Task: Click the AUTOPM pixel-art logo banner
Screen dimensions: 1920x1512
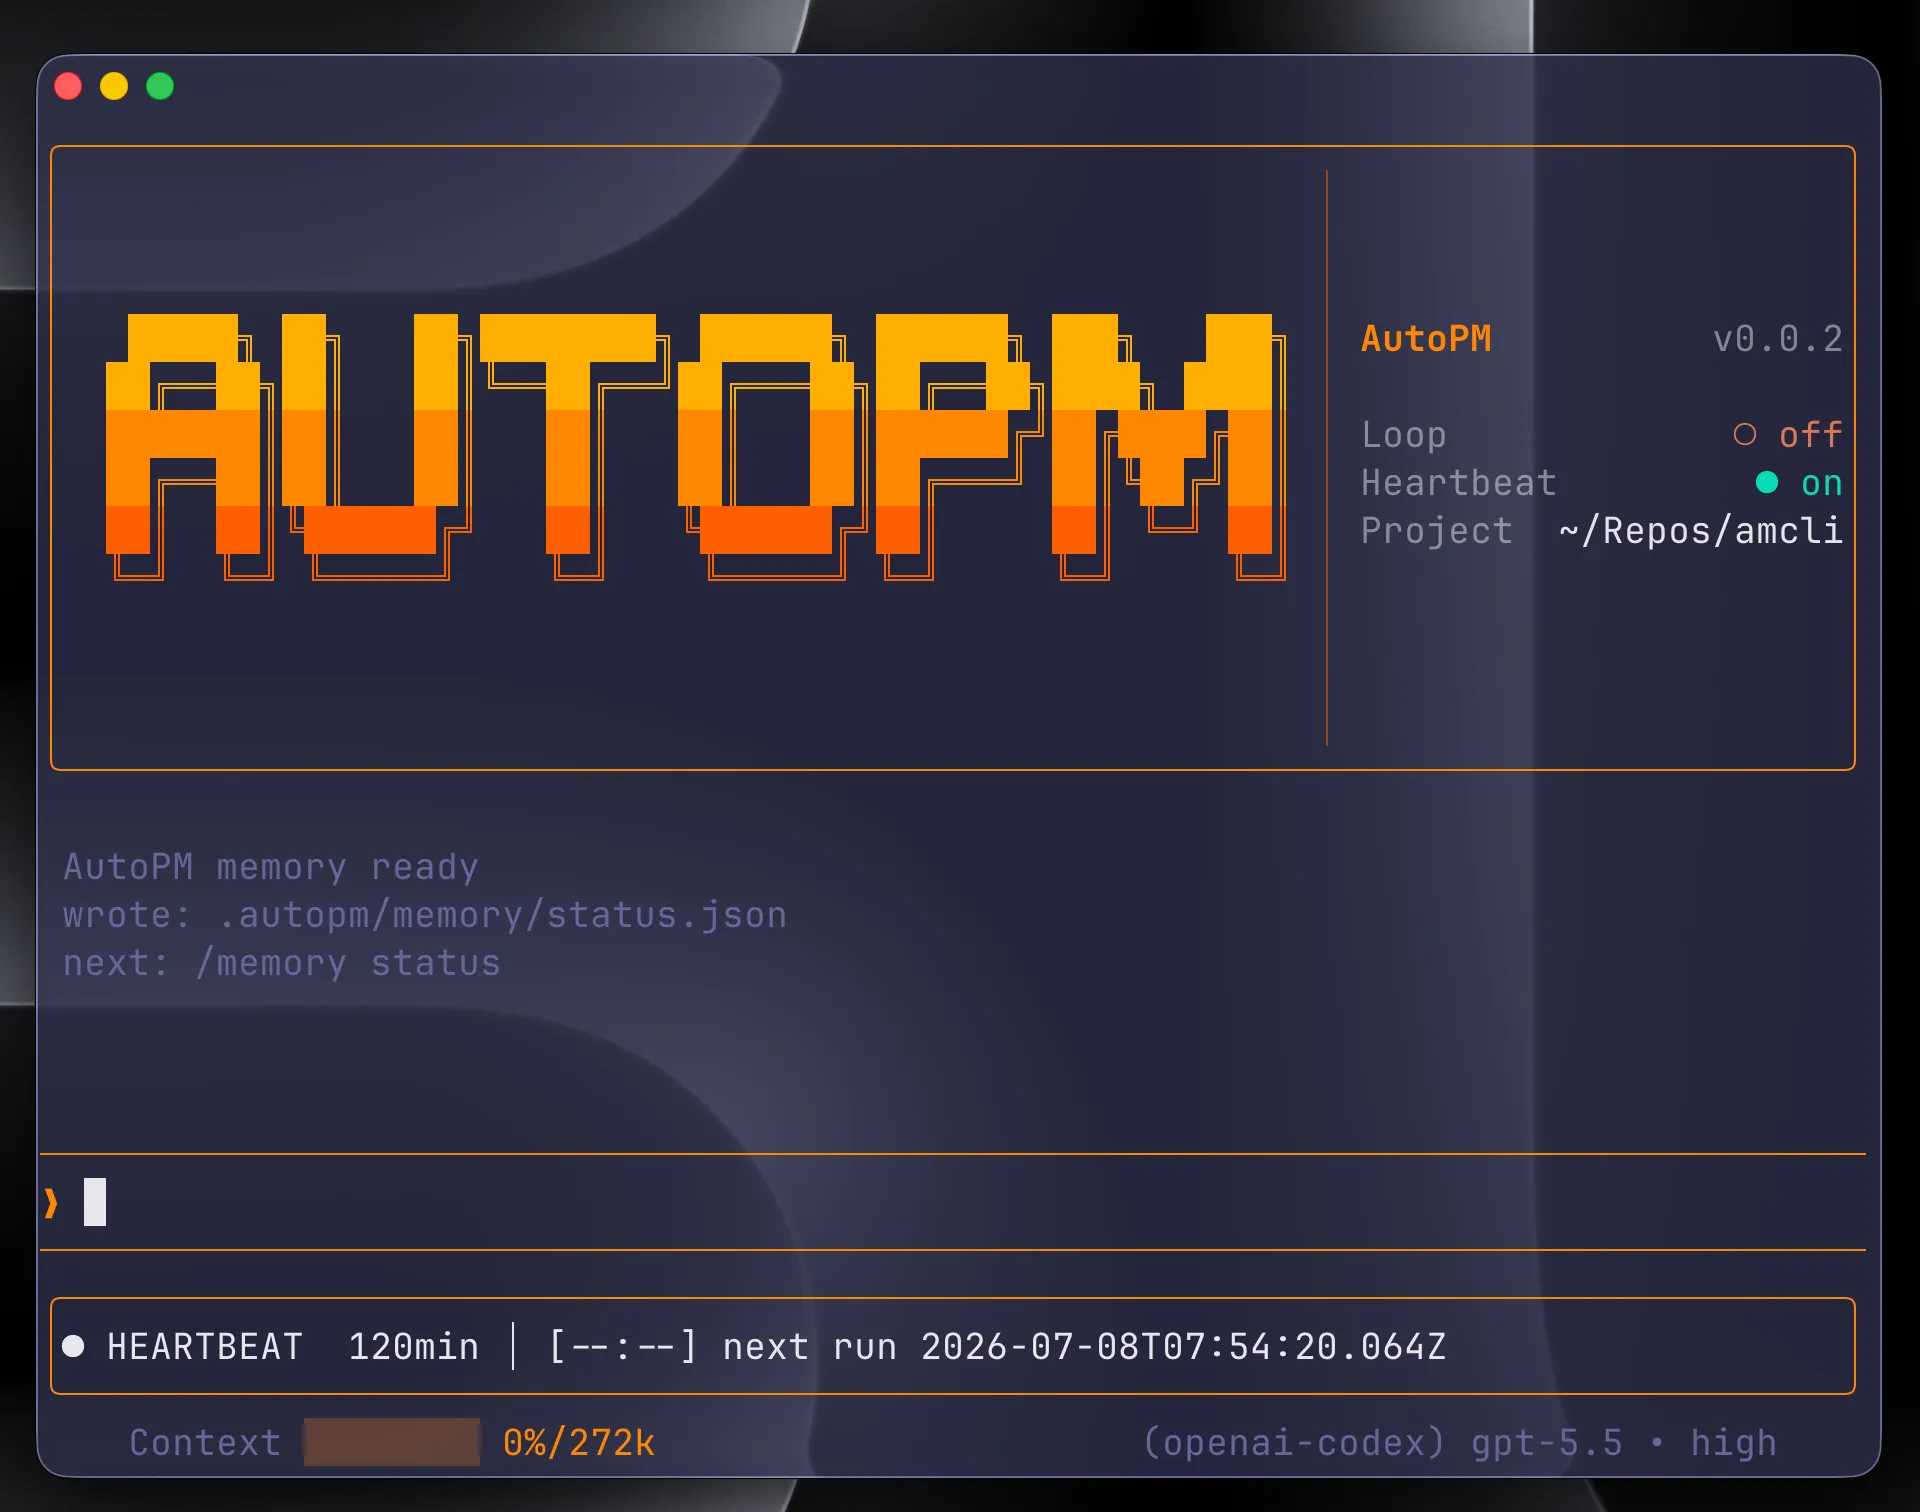Action: (696, 447)
